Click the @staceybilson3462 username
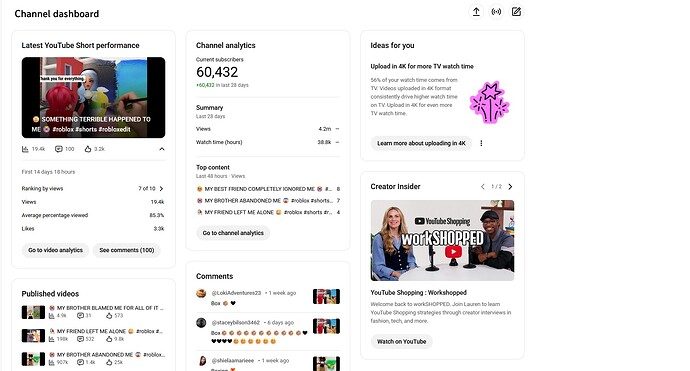This screenshot has height=371, width=690. pyautogui.click(x=236, y=323)
